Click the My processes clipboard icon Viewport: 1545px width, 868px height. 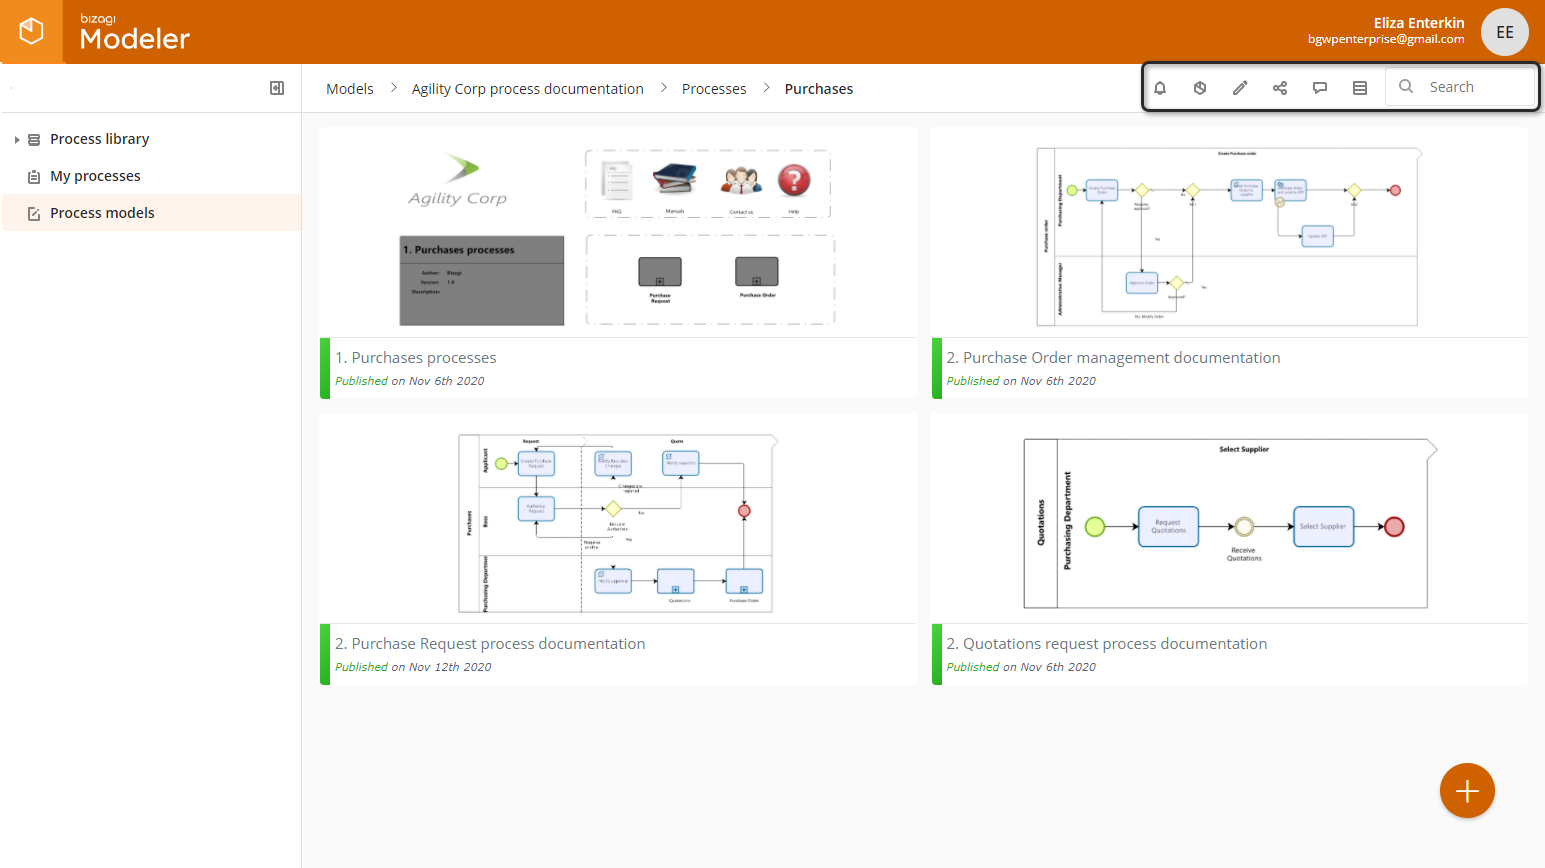coord(34,177)
